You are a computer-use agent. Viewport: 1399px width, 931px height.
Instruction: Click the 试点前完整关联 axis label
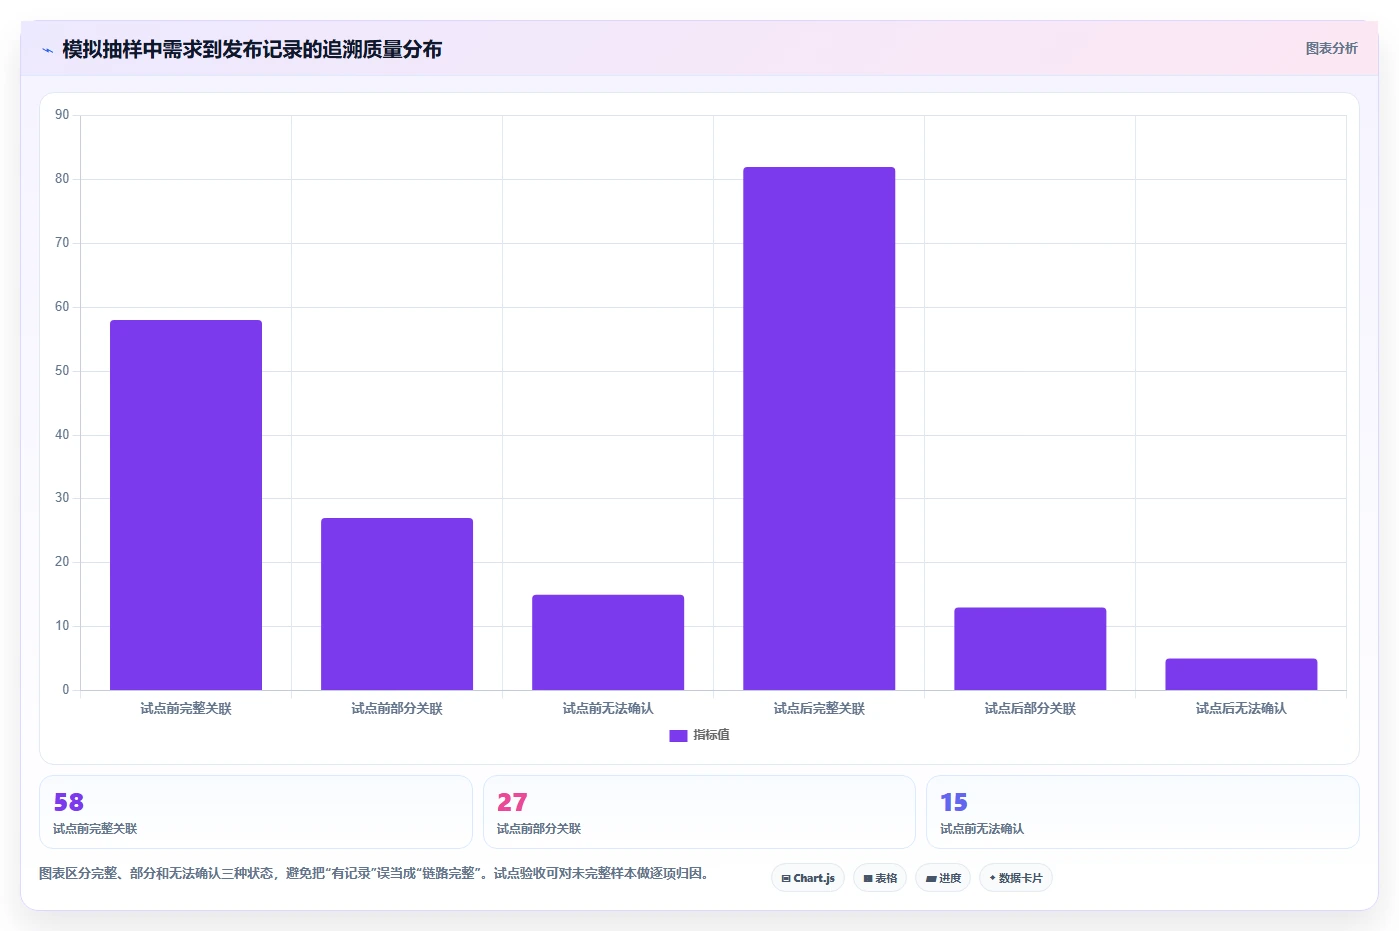pyautogui.click(x=186, y=708)
